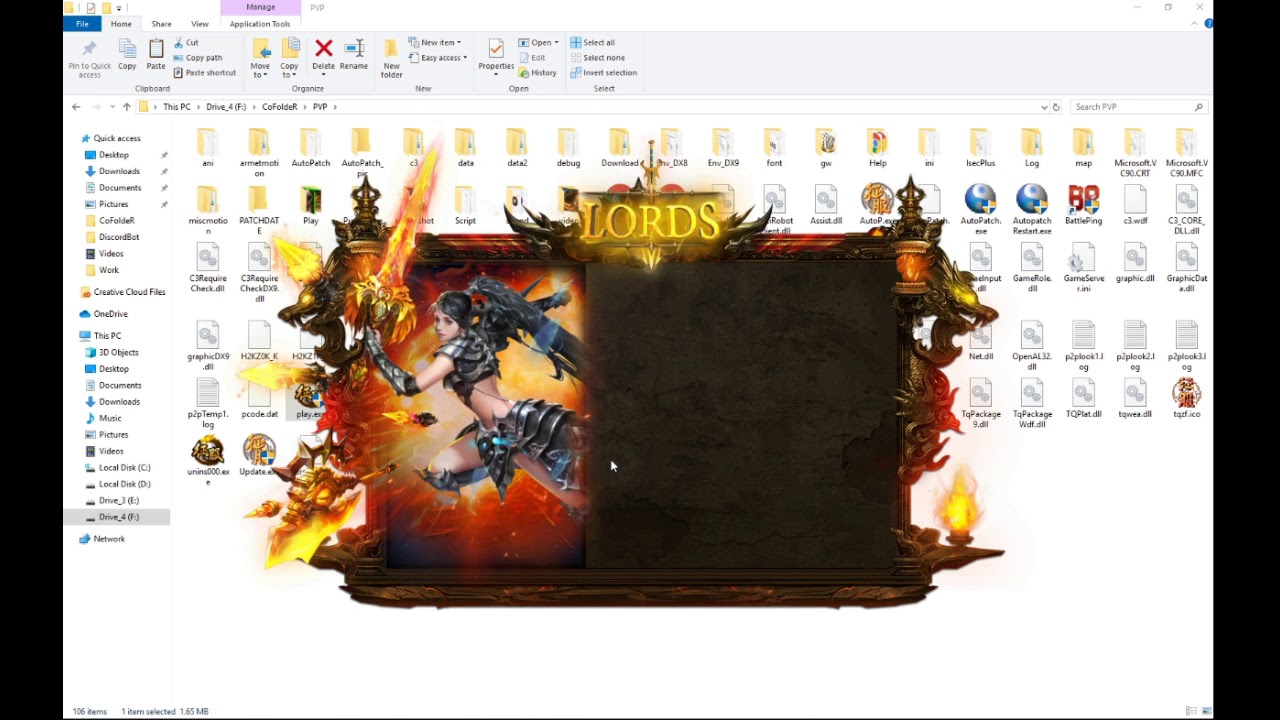Screen dimensions: 1280x720
Task: Open the Move to dropdown
Action: (260, 59)
